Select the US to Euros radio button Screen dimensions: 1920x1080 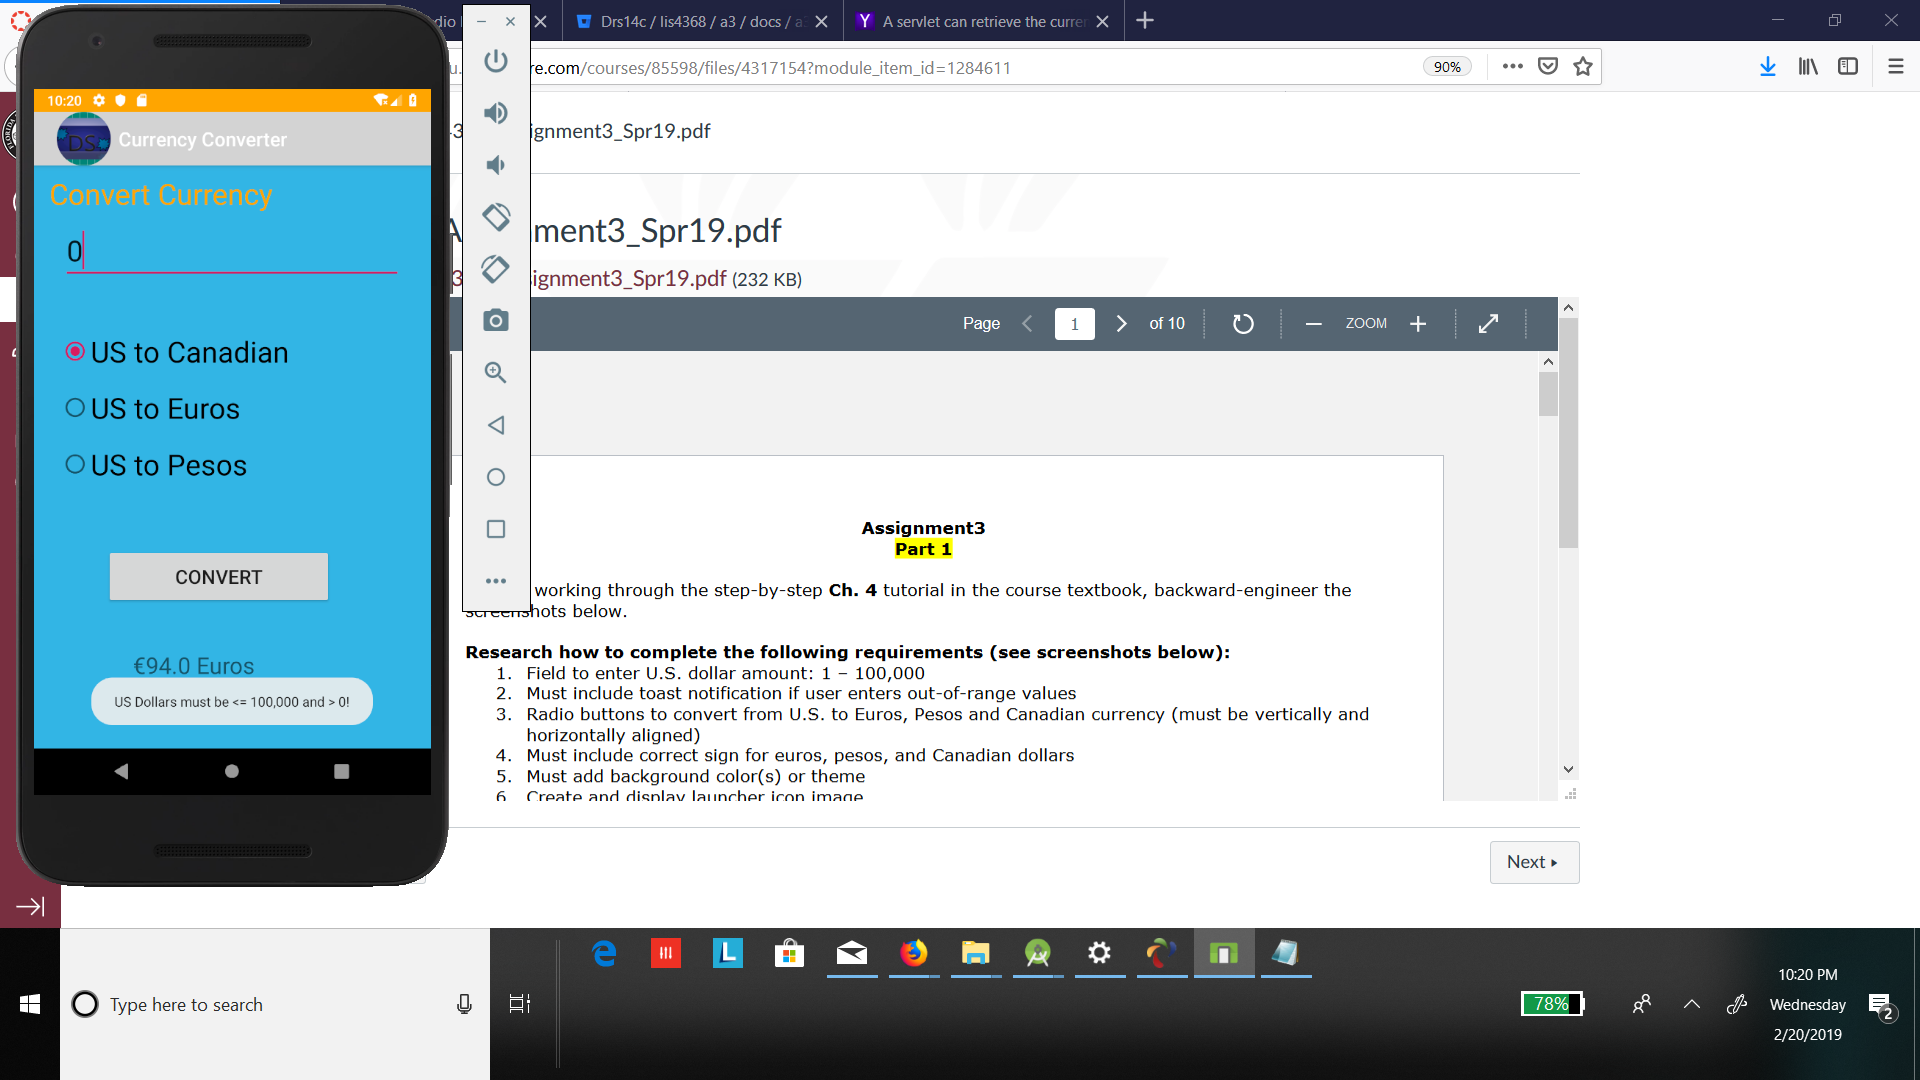point(75,408)
